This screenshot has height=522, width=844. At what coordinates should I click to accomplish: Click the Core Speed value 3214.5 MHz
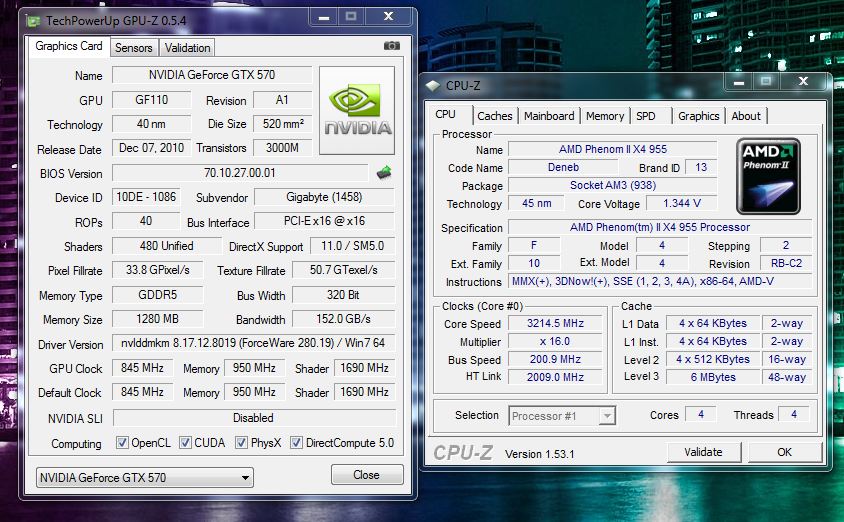point(555,323)
